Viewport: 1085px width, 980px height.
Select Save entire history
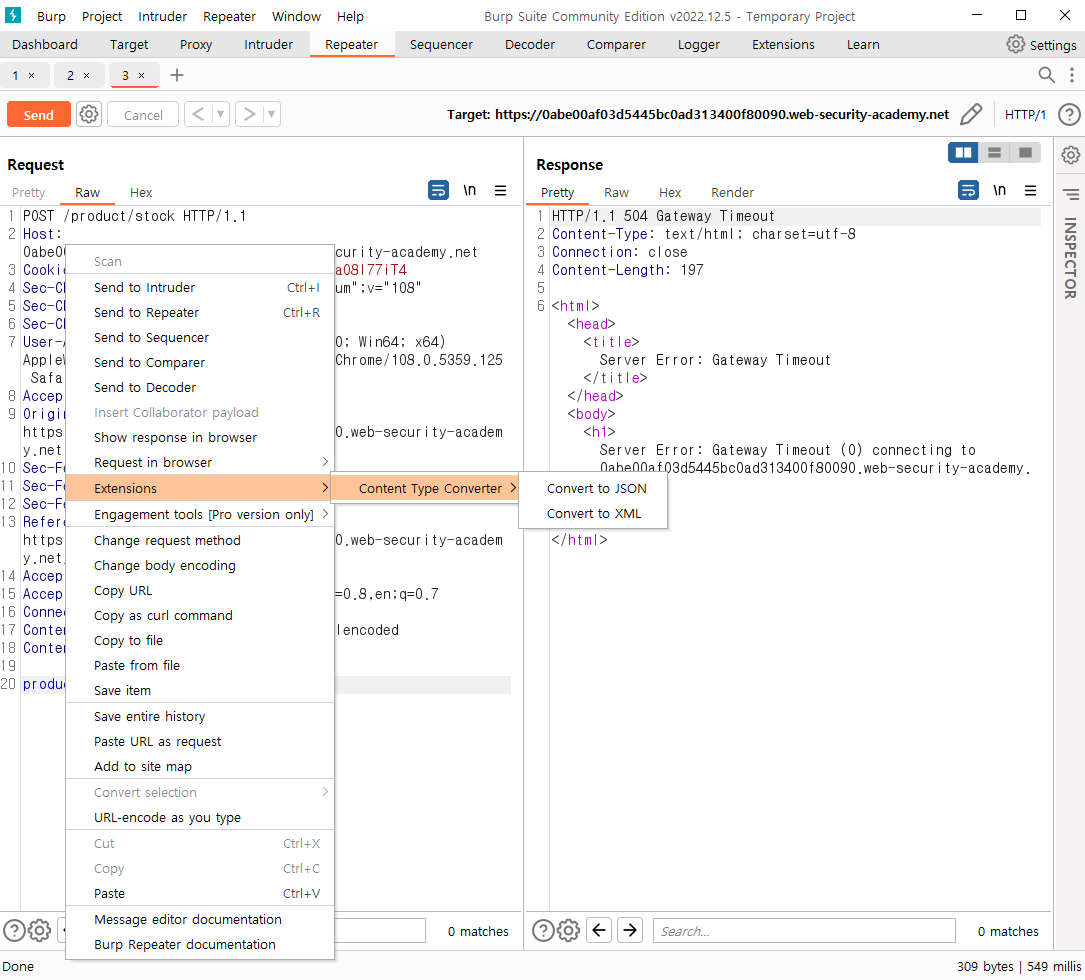(x=200, y=716)
